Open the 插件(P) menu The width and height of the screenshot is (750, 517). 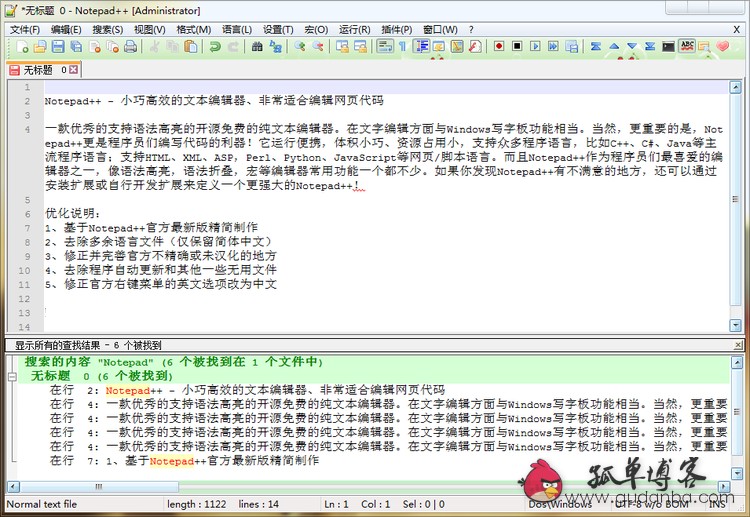tap(397, 30)
